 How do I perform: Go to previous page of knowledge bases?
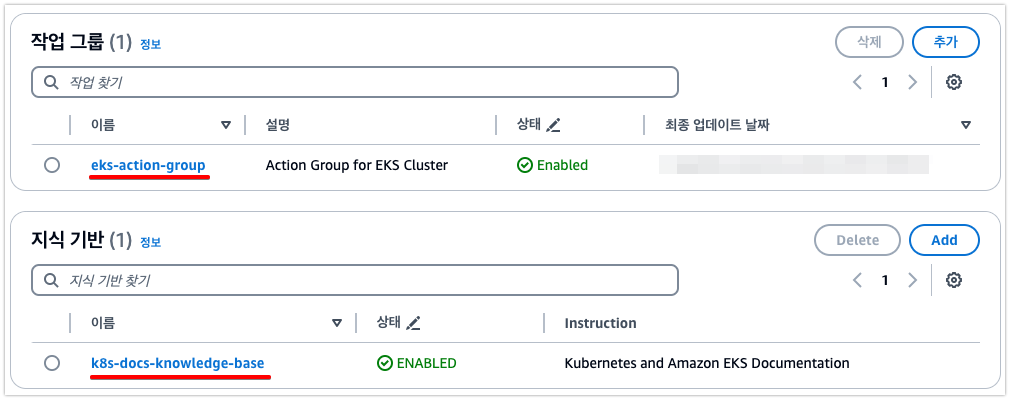[857, 280]
